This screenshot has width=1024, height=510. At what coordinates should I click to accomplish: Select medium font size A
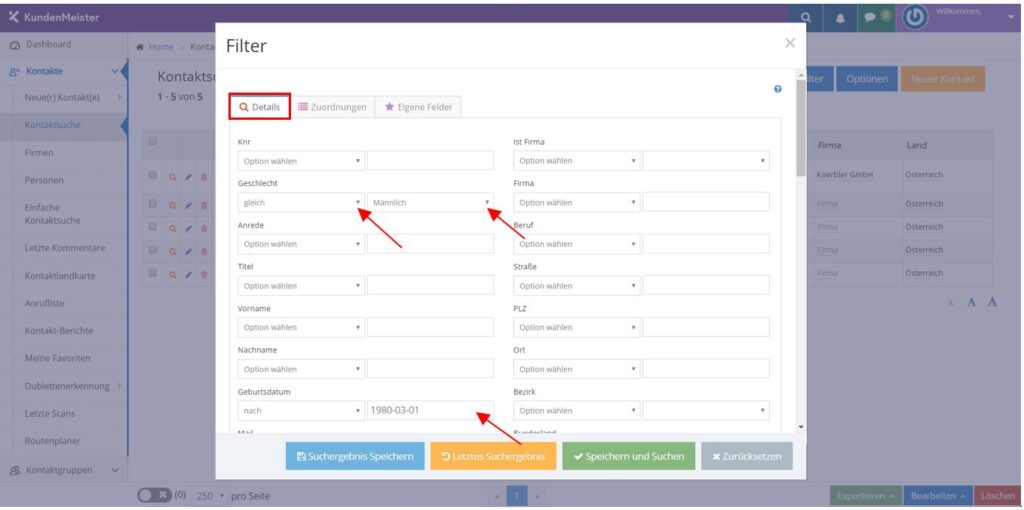971,302
